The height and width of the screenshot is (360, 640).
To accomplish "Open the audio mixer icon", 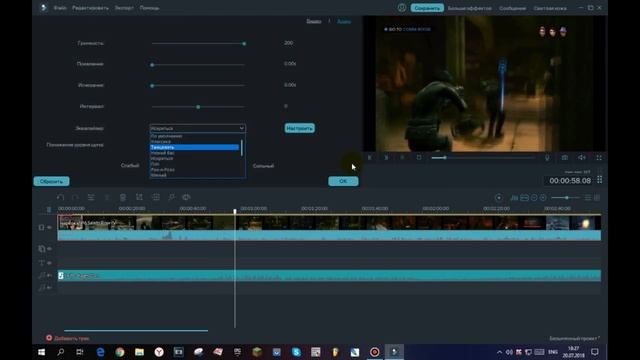I will (x=514, y=198).
